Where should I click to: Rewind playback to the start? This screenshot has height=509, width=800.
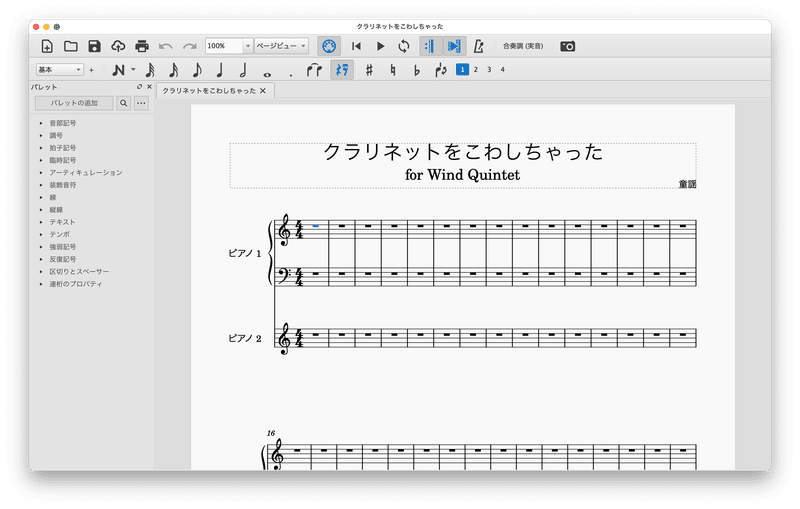356,46
